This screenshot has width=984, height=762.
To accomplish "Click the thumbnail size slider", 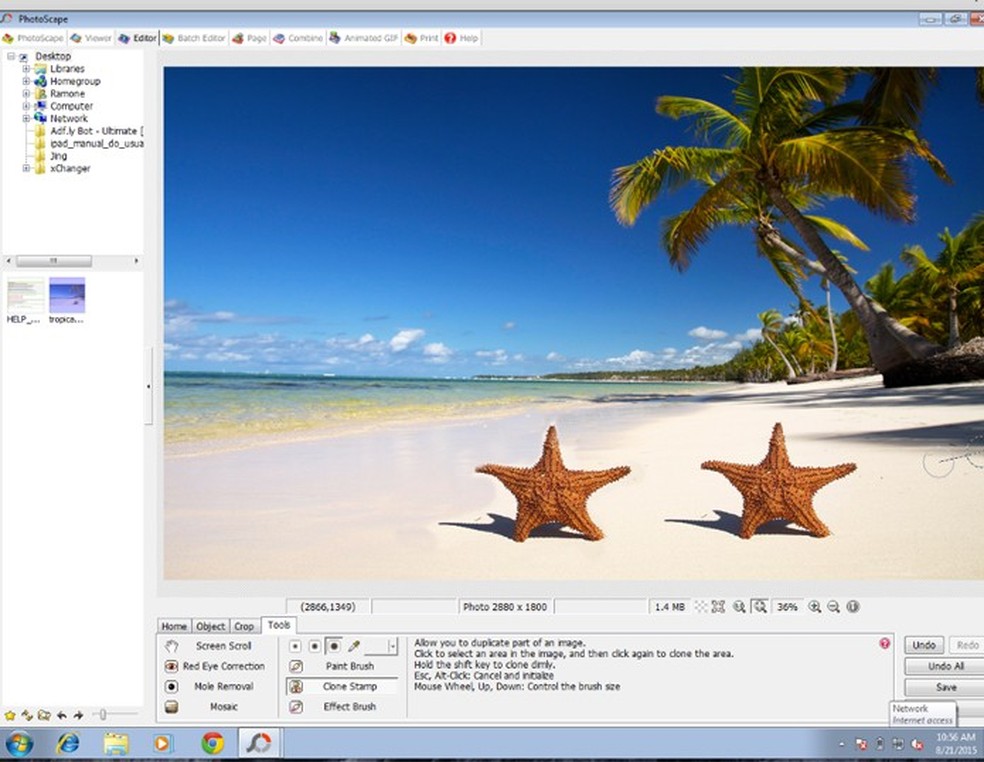I will [102, 714].
